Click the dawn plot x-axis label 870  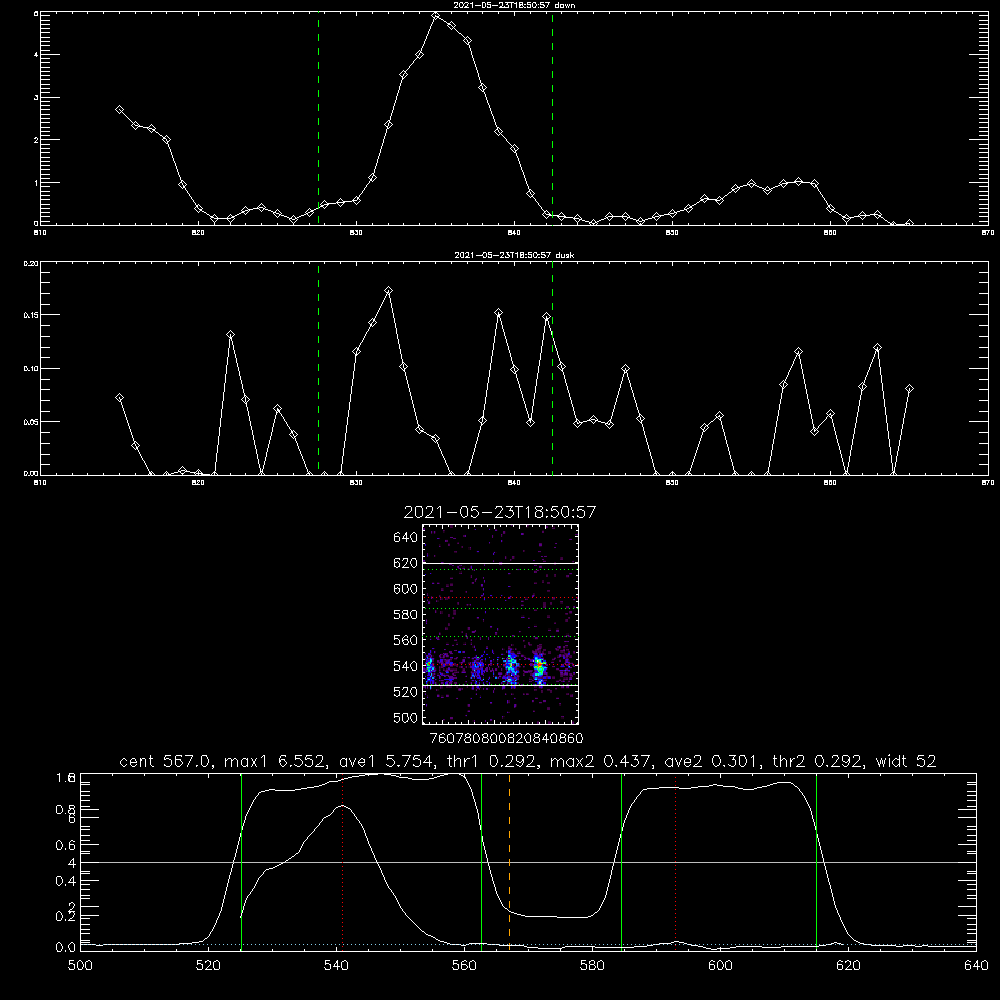[x=987, y=233]
